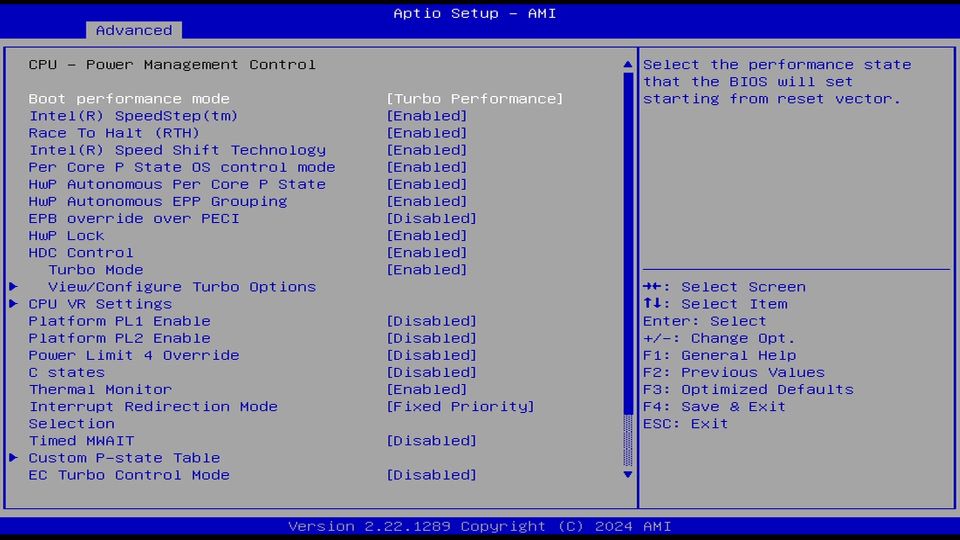
Task: Click ESC: Exit
Action: pyautogui.click(x=686, y=424)
